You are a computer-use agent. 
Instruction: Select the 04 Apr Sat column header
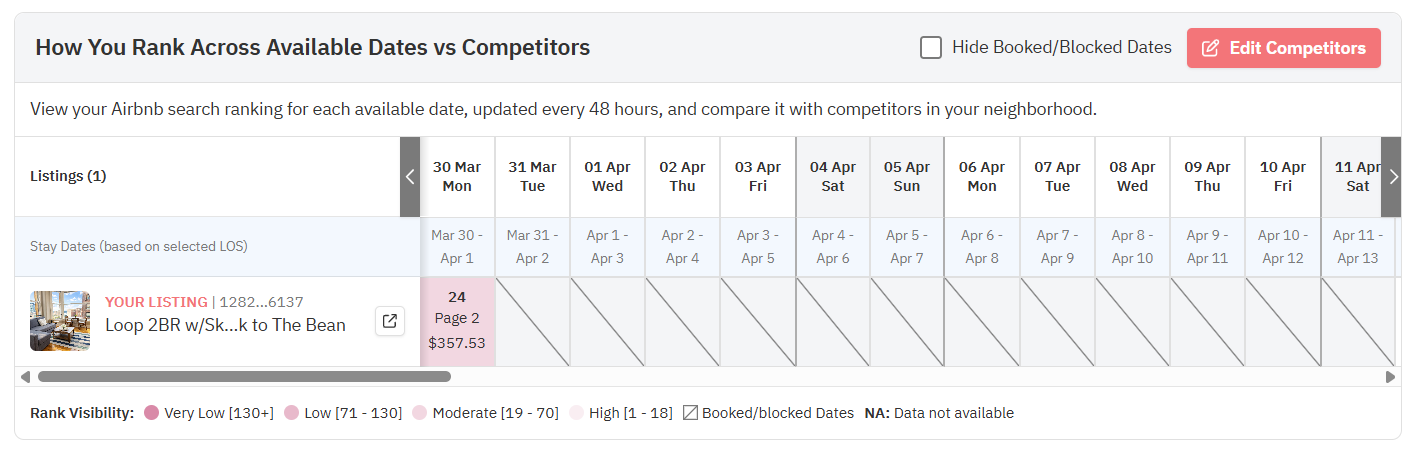point(833,177)
